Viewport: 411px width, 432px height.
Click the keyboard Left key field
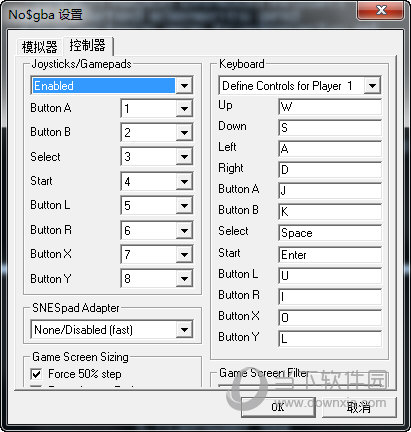pos(330,149)
